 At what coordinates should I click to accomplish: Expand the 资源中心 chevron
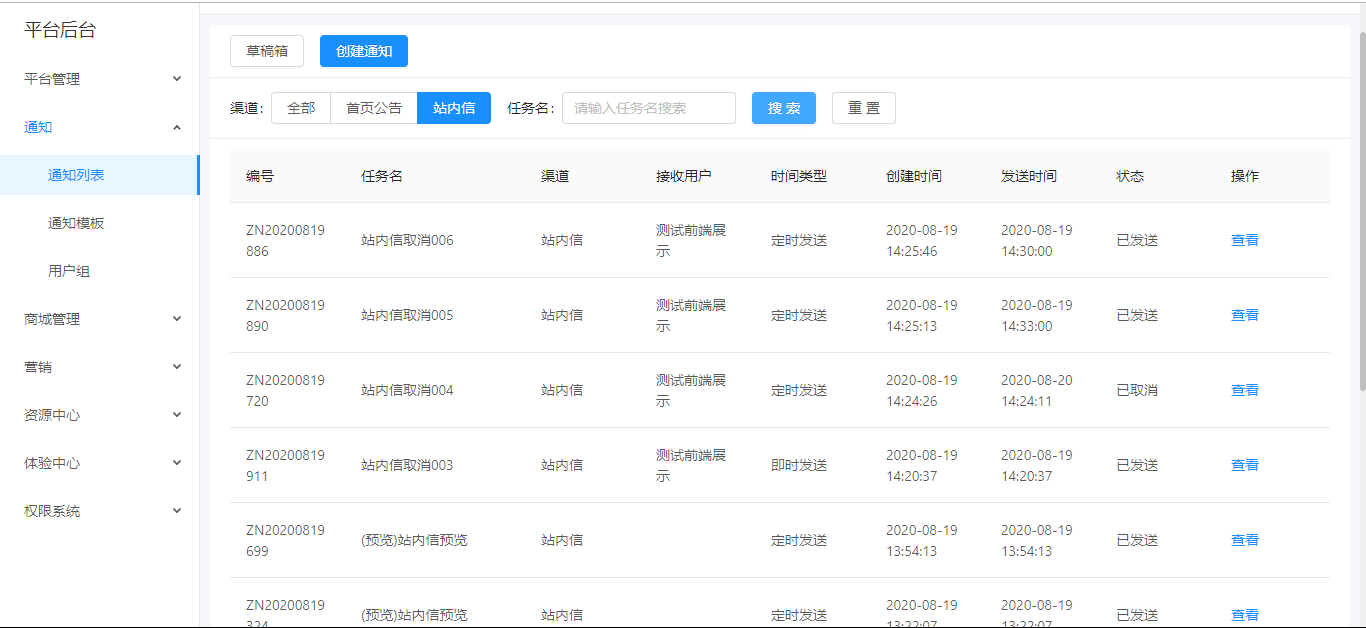pyautogui.click(x=177, y=415)
